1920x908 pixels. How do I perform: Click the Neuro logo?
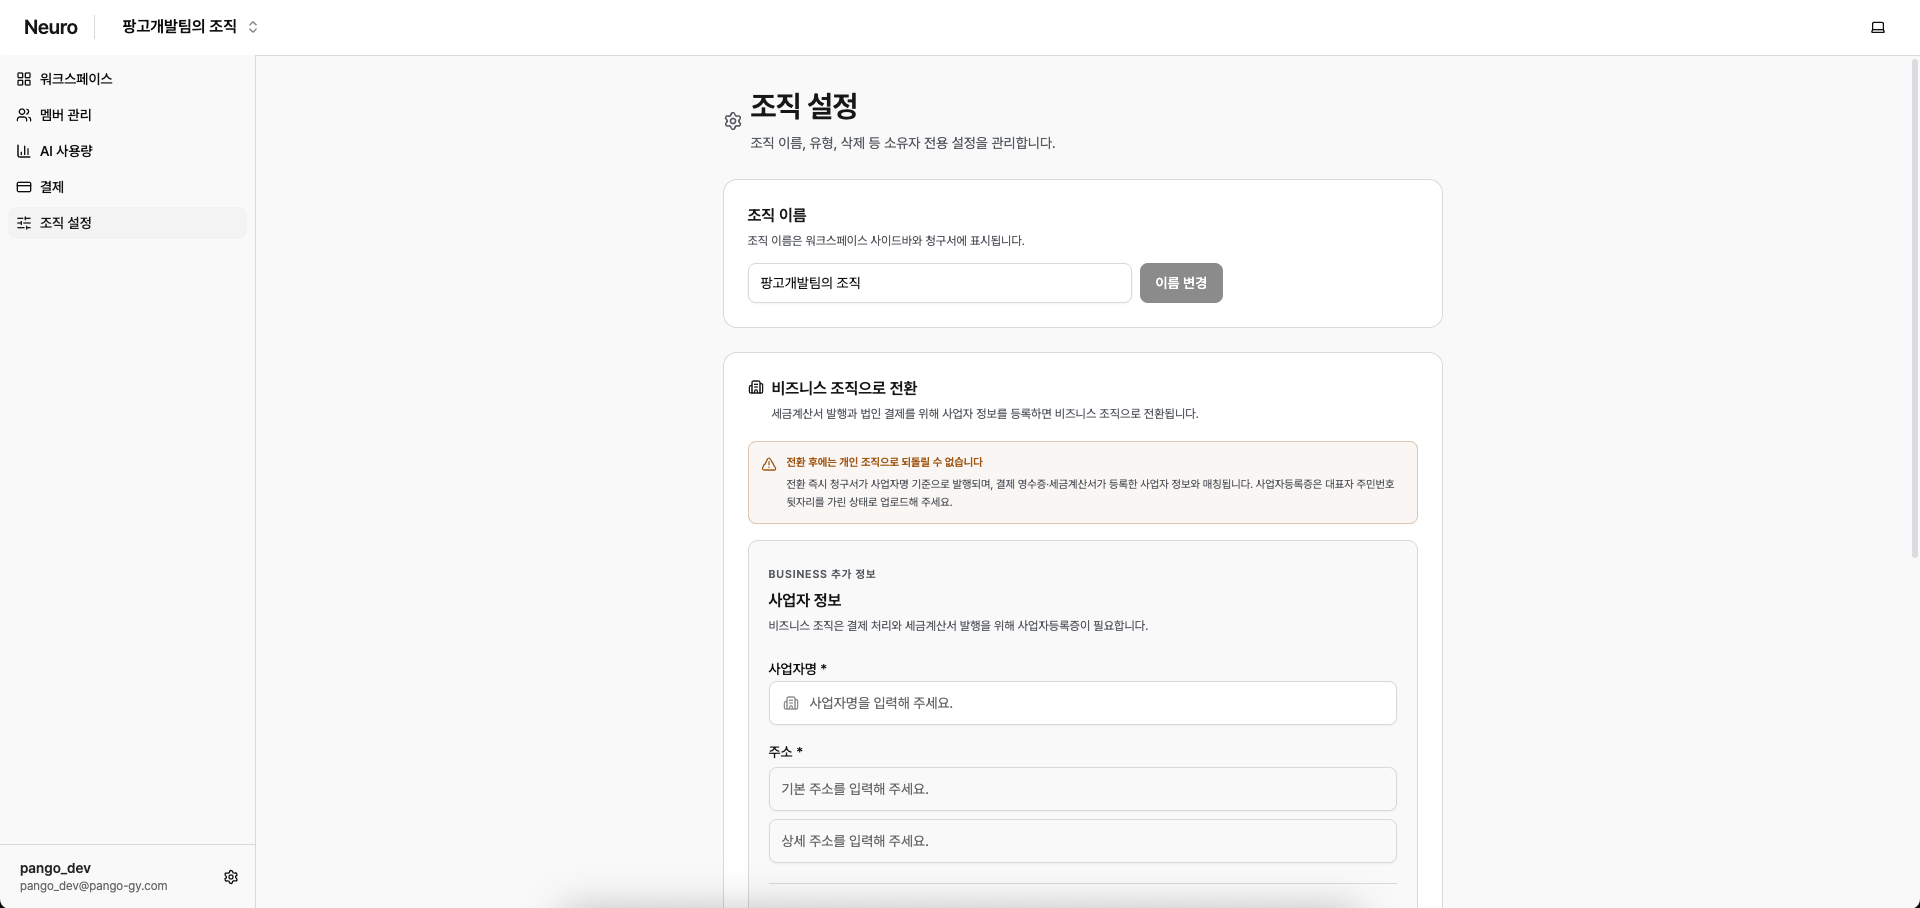pos(51,27)
